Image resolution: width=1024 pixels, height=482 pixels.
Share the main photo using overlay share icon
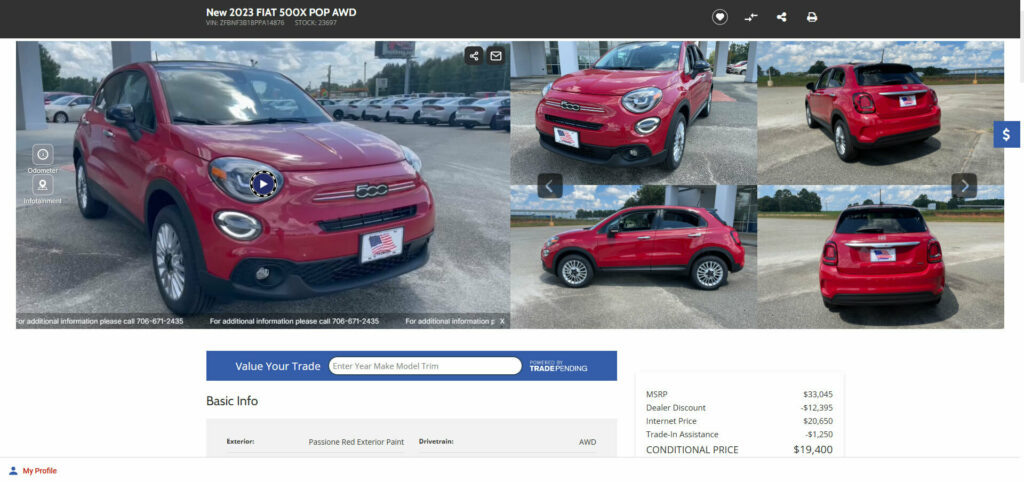[x=473, y=56]
